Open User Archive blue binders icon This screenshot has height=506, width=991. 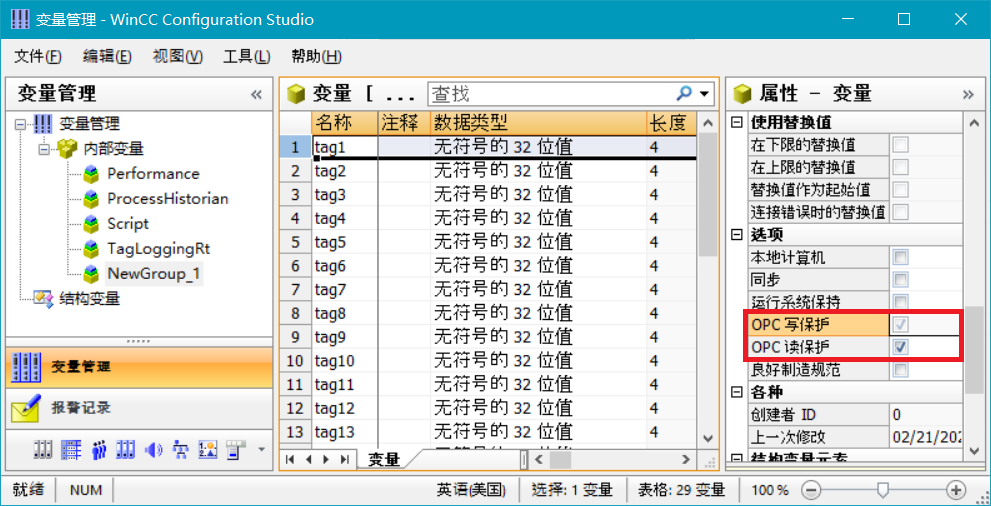point(126,450)
